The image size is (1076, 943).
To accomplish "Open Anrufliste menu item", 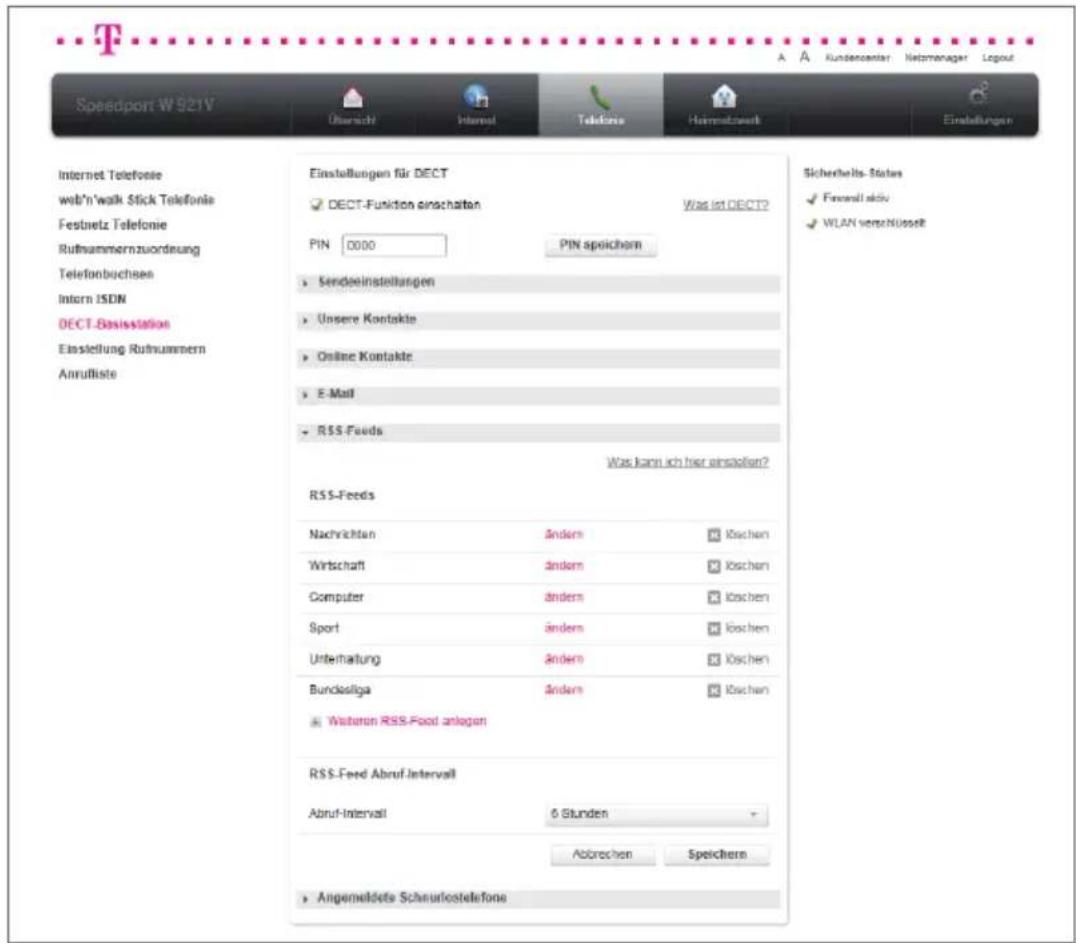I will (x=87, y=374).
